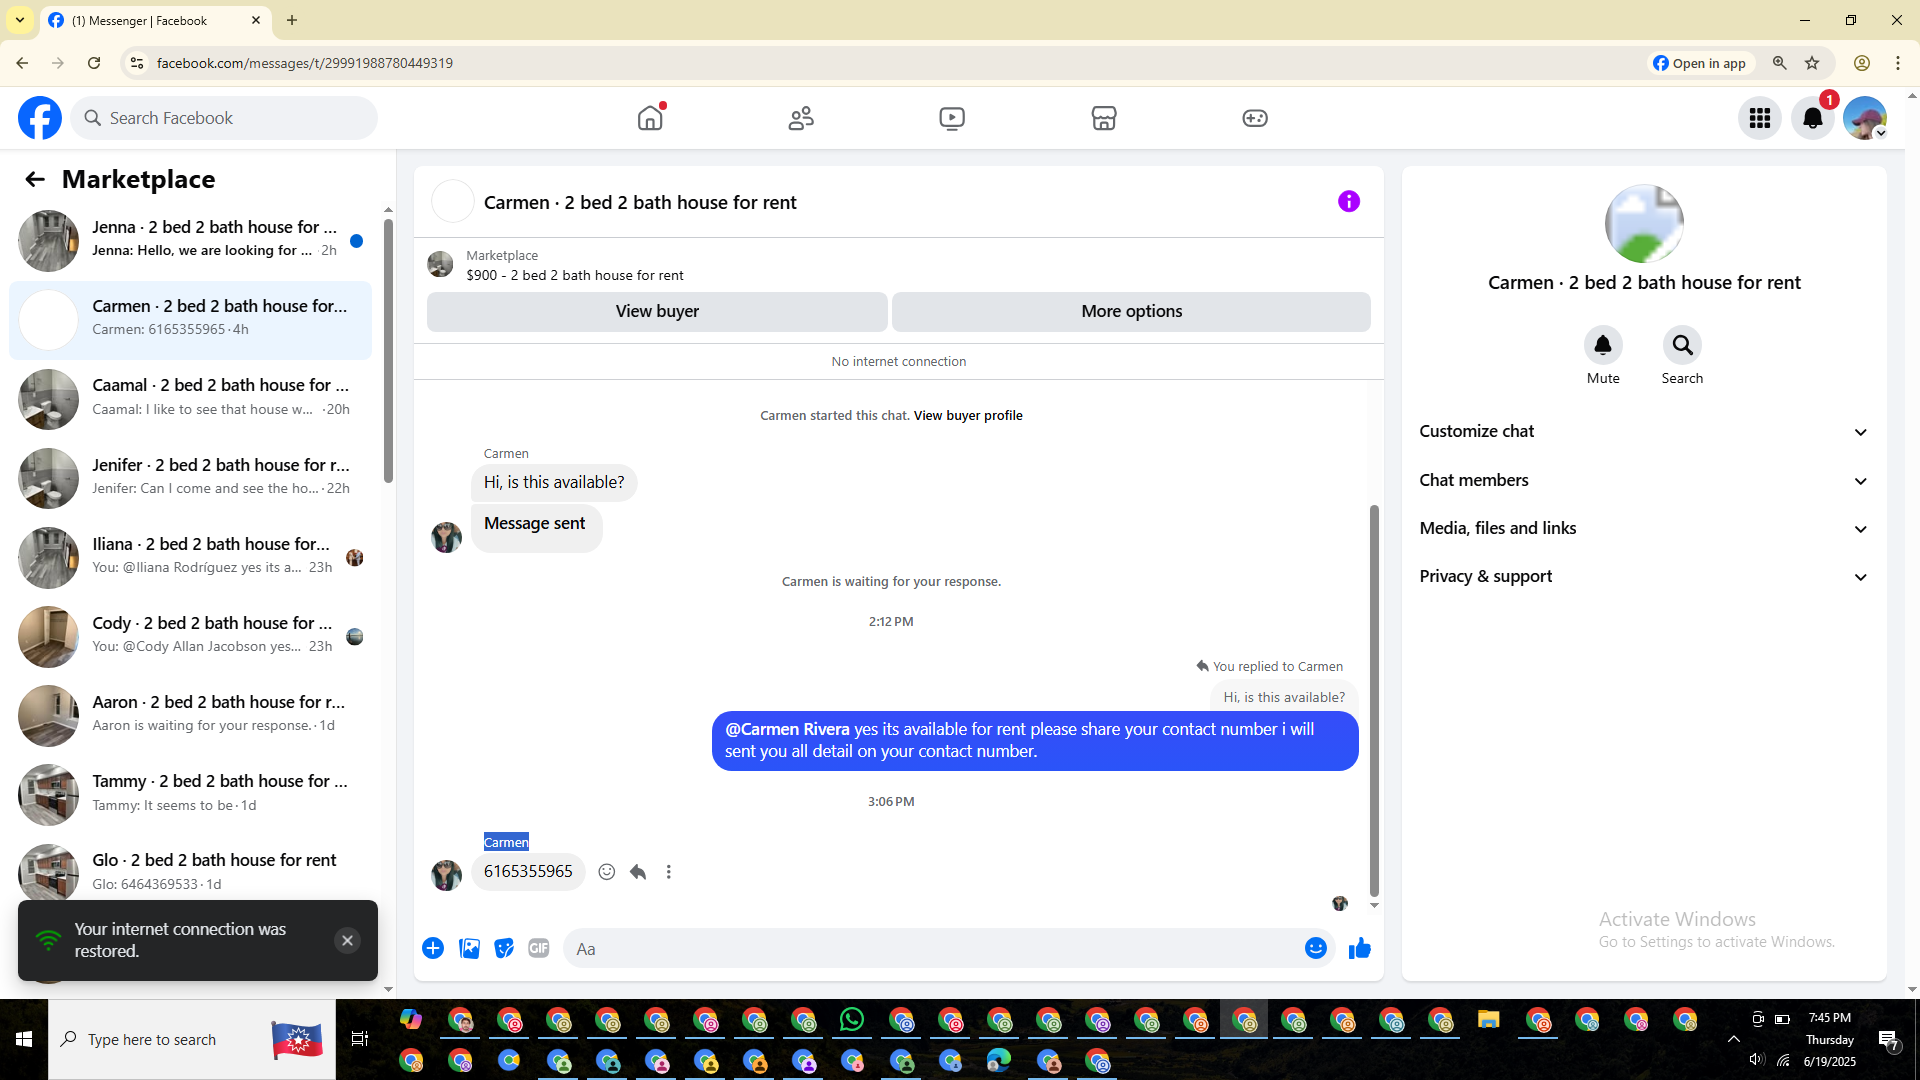Open Jenna's house rental conversation

(x=190, y=240)
